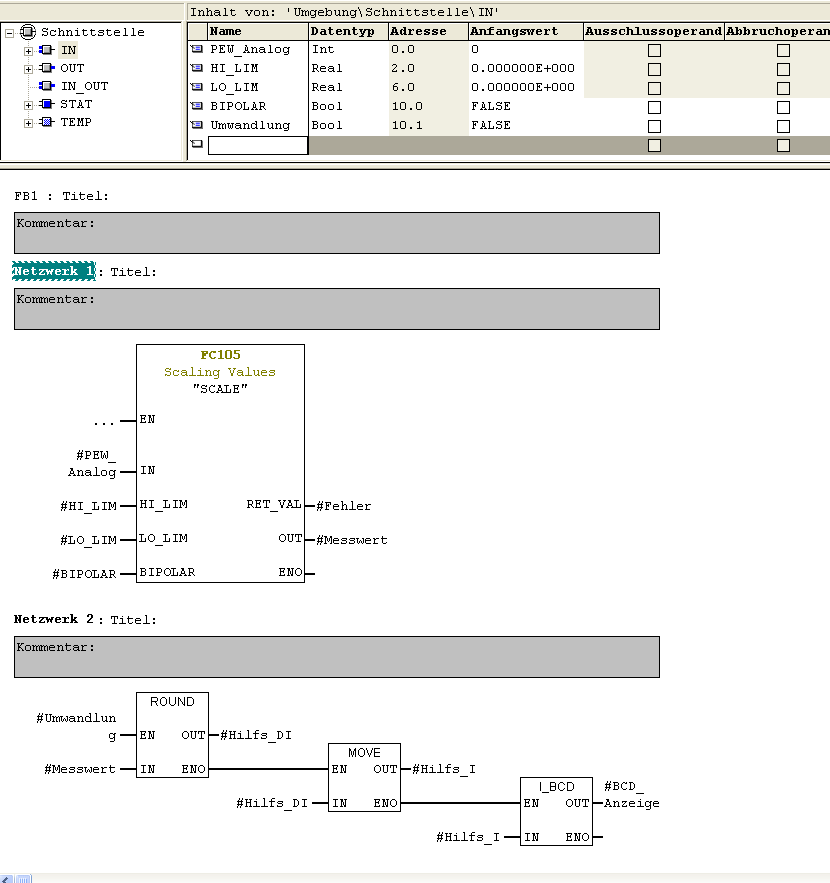Click the Netzwerk 1 Kommentar box

coord(337,309)
